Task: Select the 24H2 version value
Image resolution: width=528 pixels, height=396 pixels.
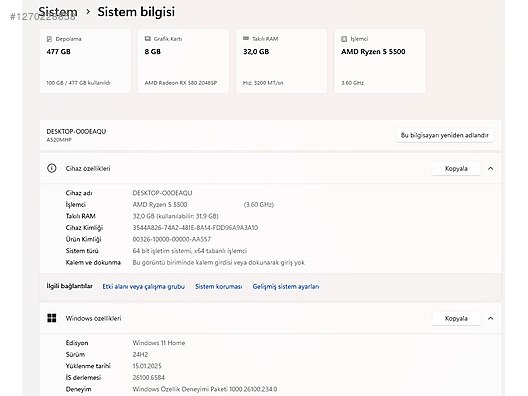Action: click(x=140, y=354)
